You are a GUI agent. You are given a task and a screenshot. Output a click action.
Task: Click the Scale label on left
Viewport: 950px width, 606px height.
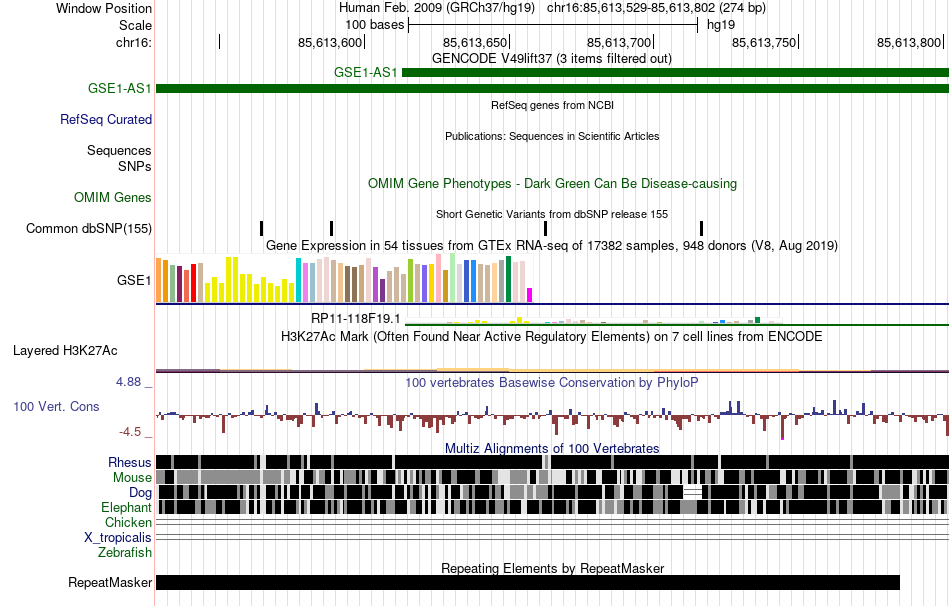[135, 25]
